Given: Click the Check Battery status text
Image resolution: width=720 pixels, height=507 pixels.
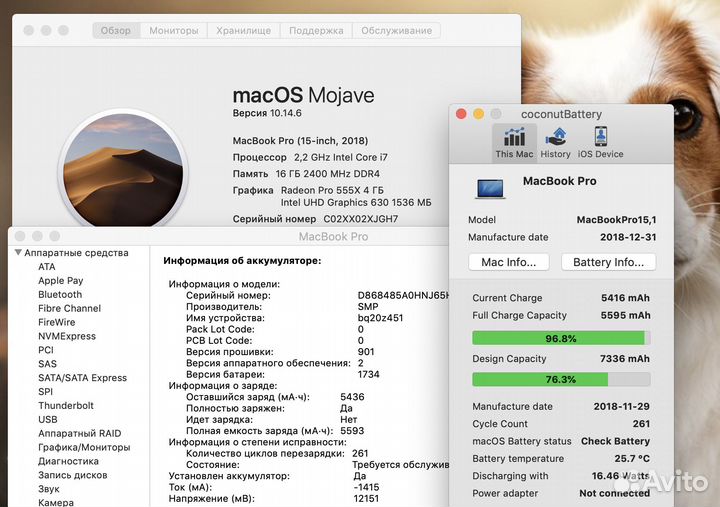Looking at the screenshot, I should point(615,441).
